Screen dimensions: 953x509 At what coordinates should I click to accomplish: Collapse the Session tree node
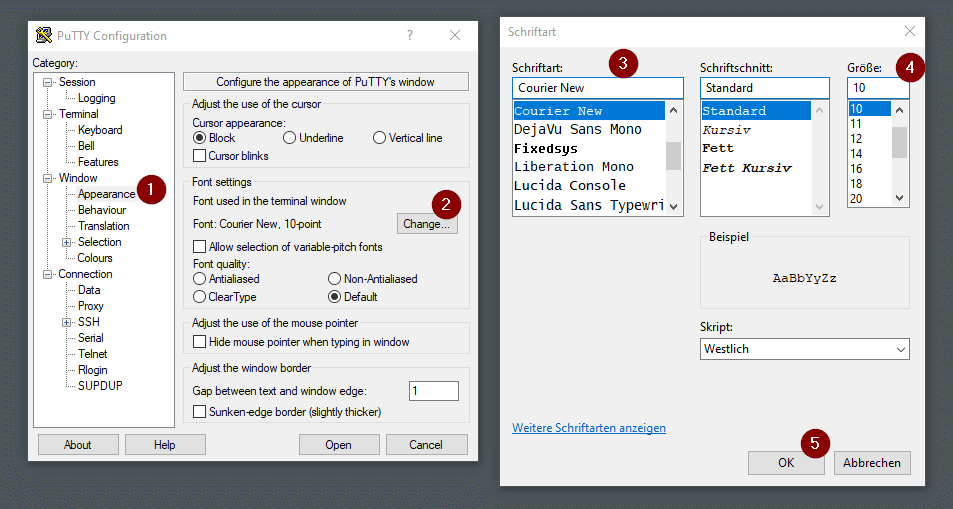coord(47,82)
